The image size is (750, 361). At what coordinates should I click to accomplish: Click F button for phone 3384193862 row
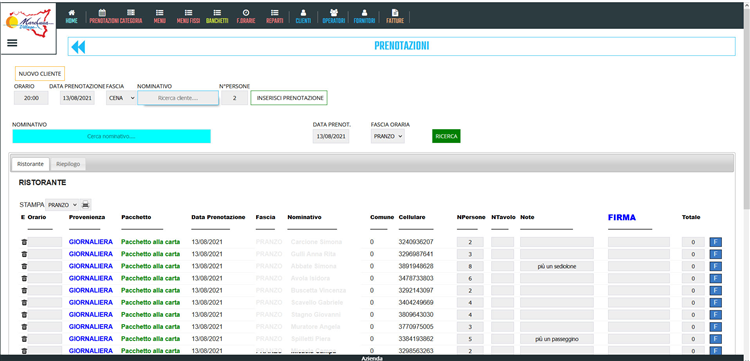point(716,339)
